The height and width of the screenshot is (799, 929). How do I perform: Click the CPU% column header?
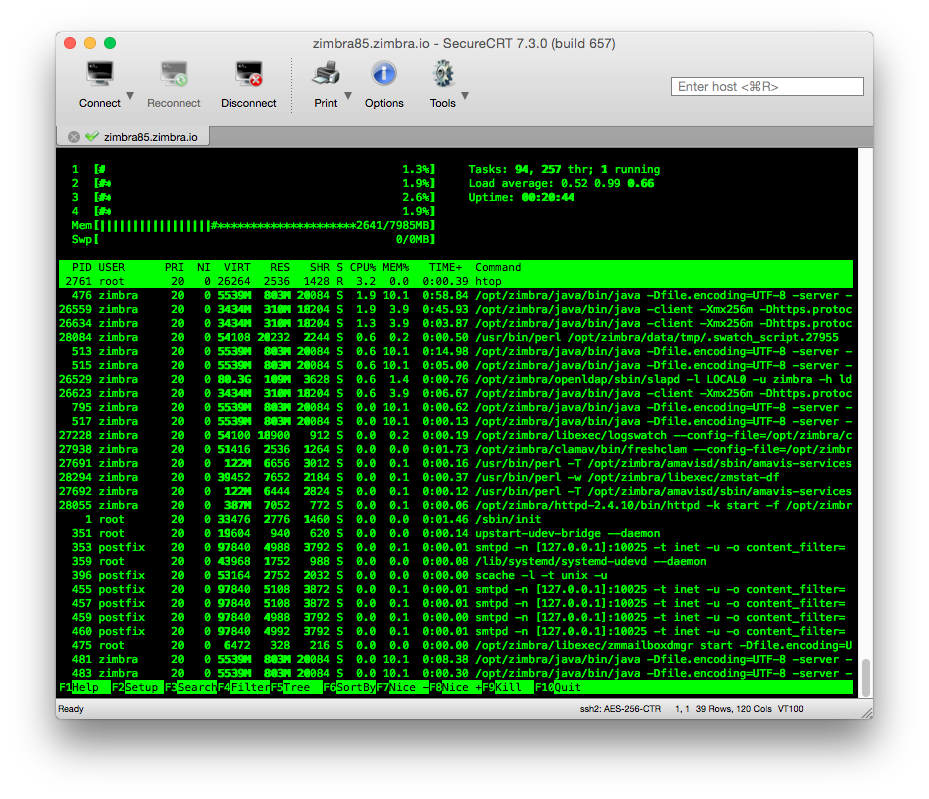click(363, 267)
